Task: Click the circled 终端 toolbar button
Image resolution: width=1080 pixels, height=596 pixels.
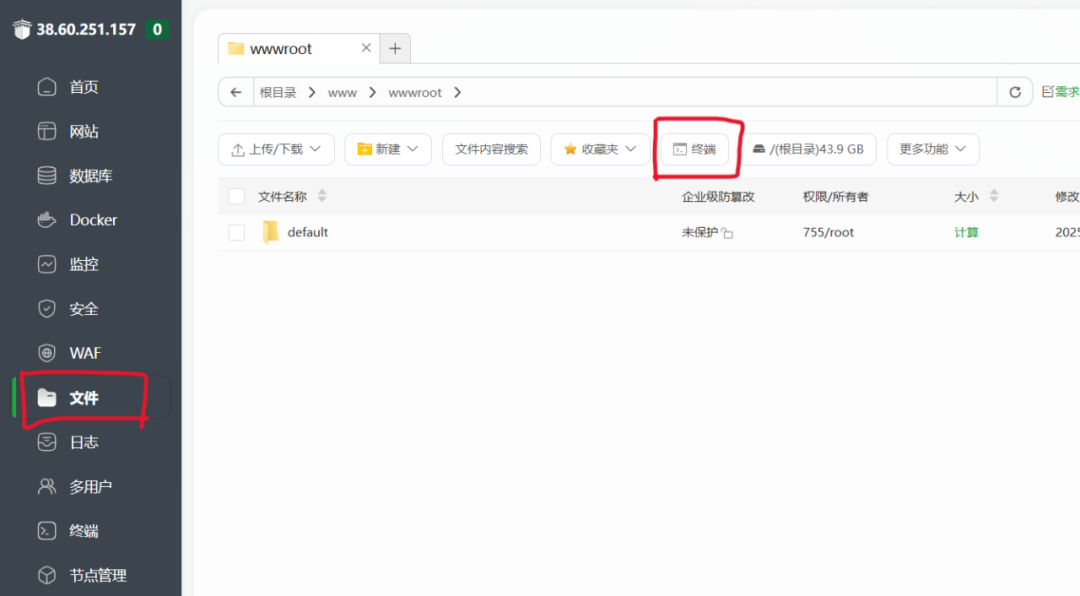Action: tap(696, 147)
